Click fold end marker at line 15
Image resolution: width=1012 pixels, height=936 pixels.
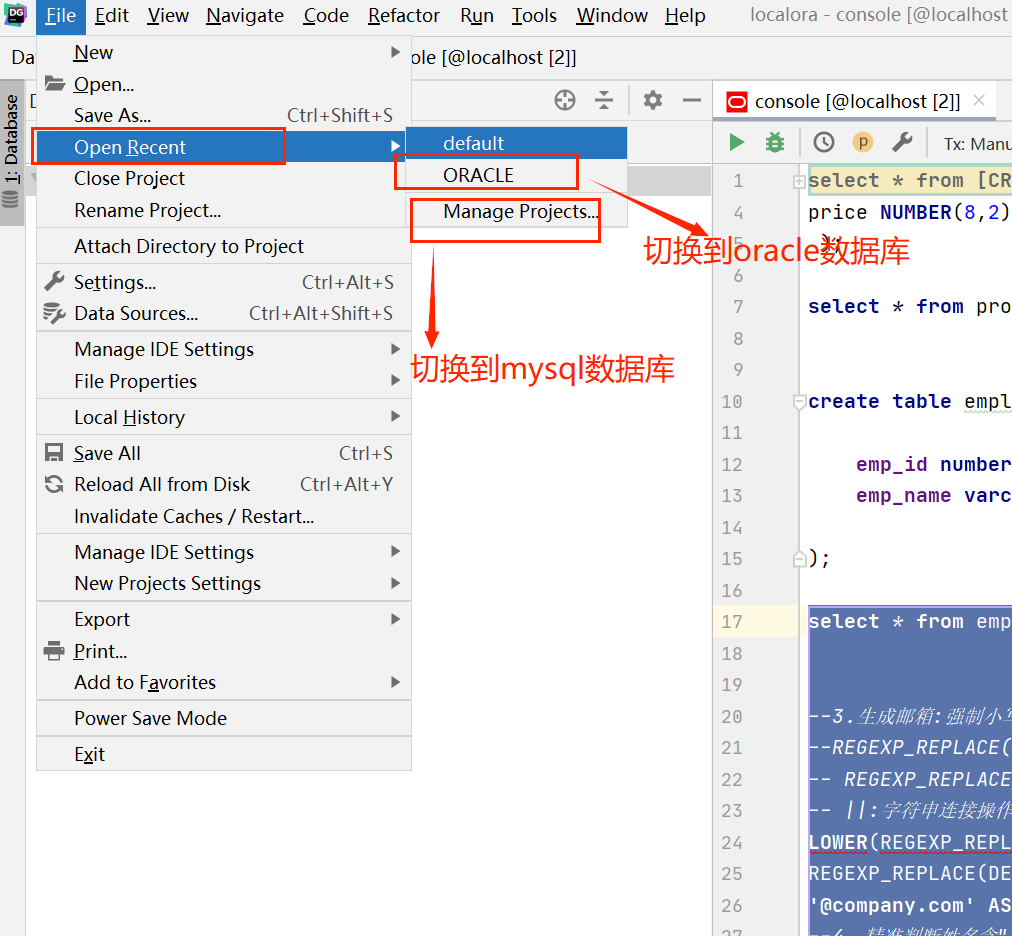(x=799, y=558)
